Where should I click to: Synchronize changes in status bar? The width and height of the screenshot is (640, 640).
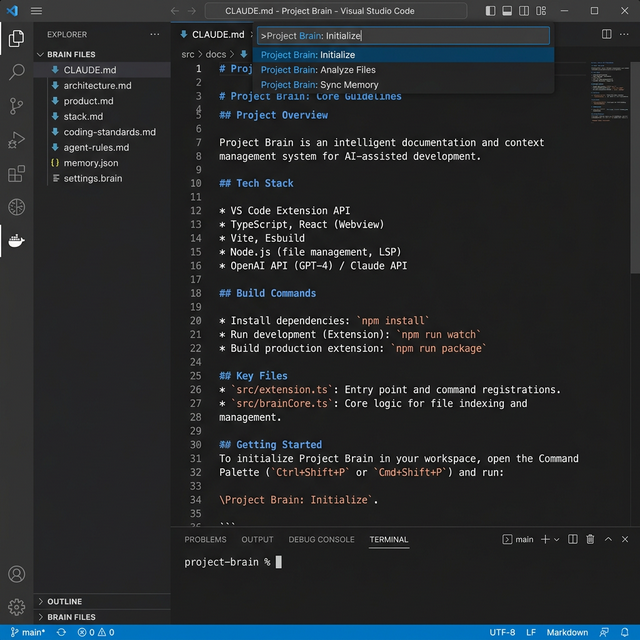coord(61,632)
